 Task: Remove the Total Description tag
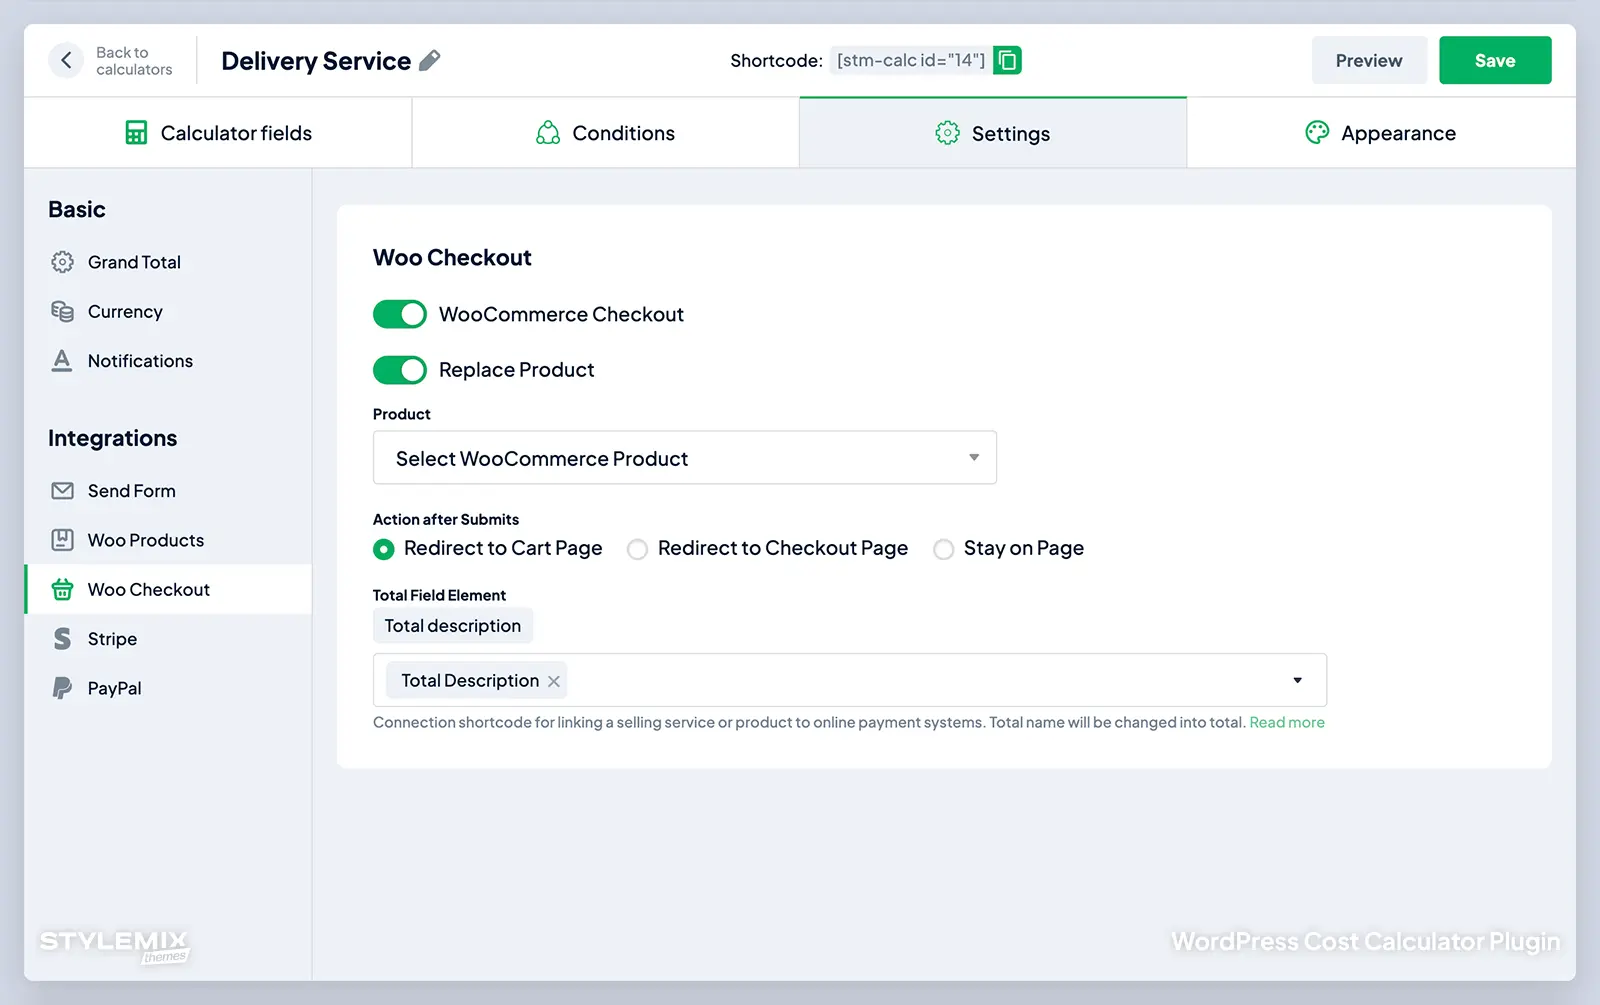pos(554,680)
